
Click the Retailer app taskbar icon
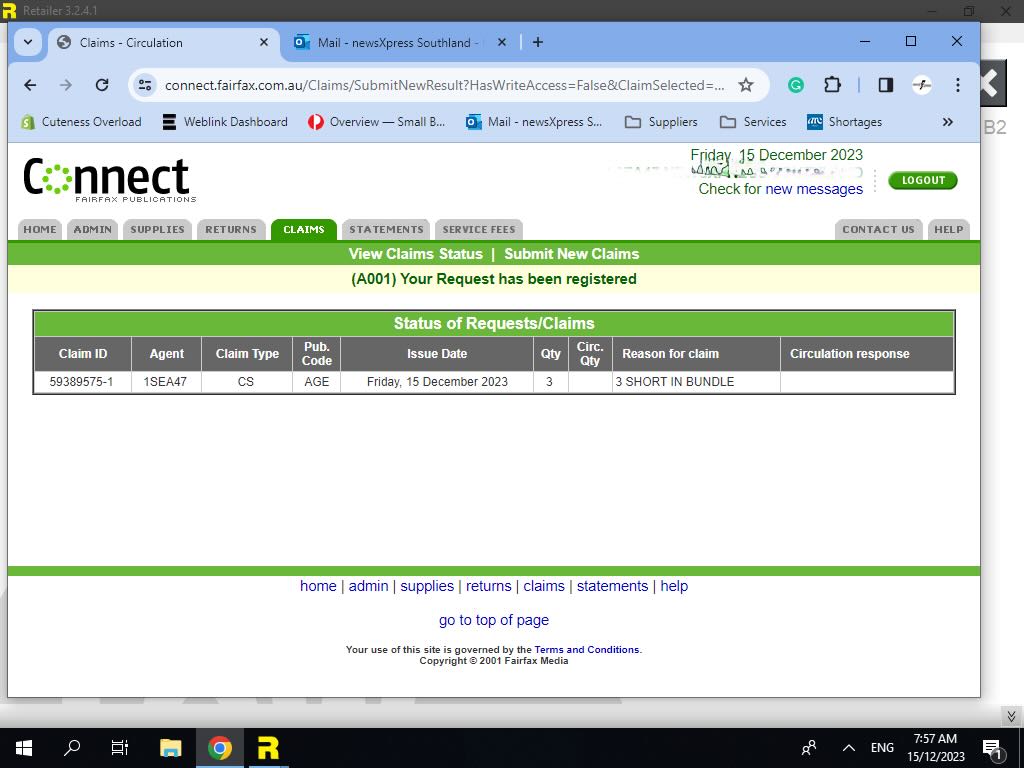268,748
